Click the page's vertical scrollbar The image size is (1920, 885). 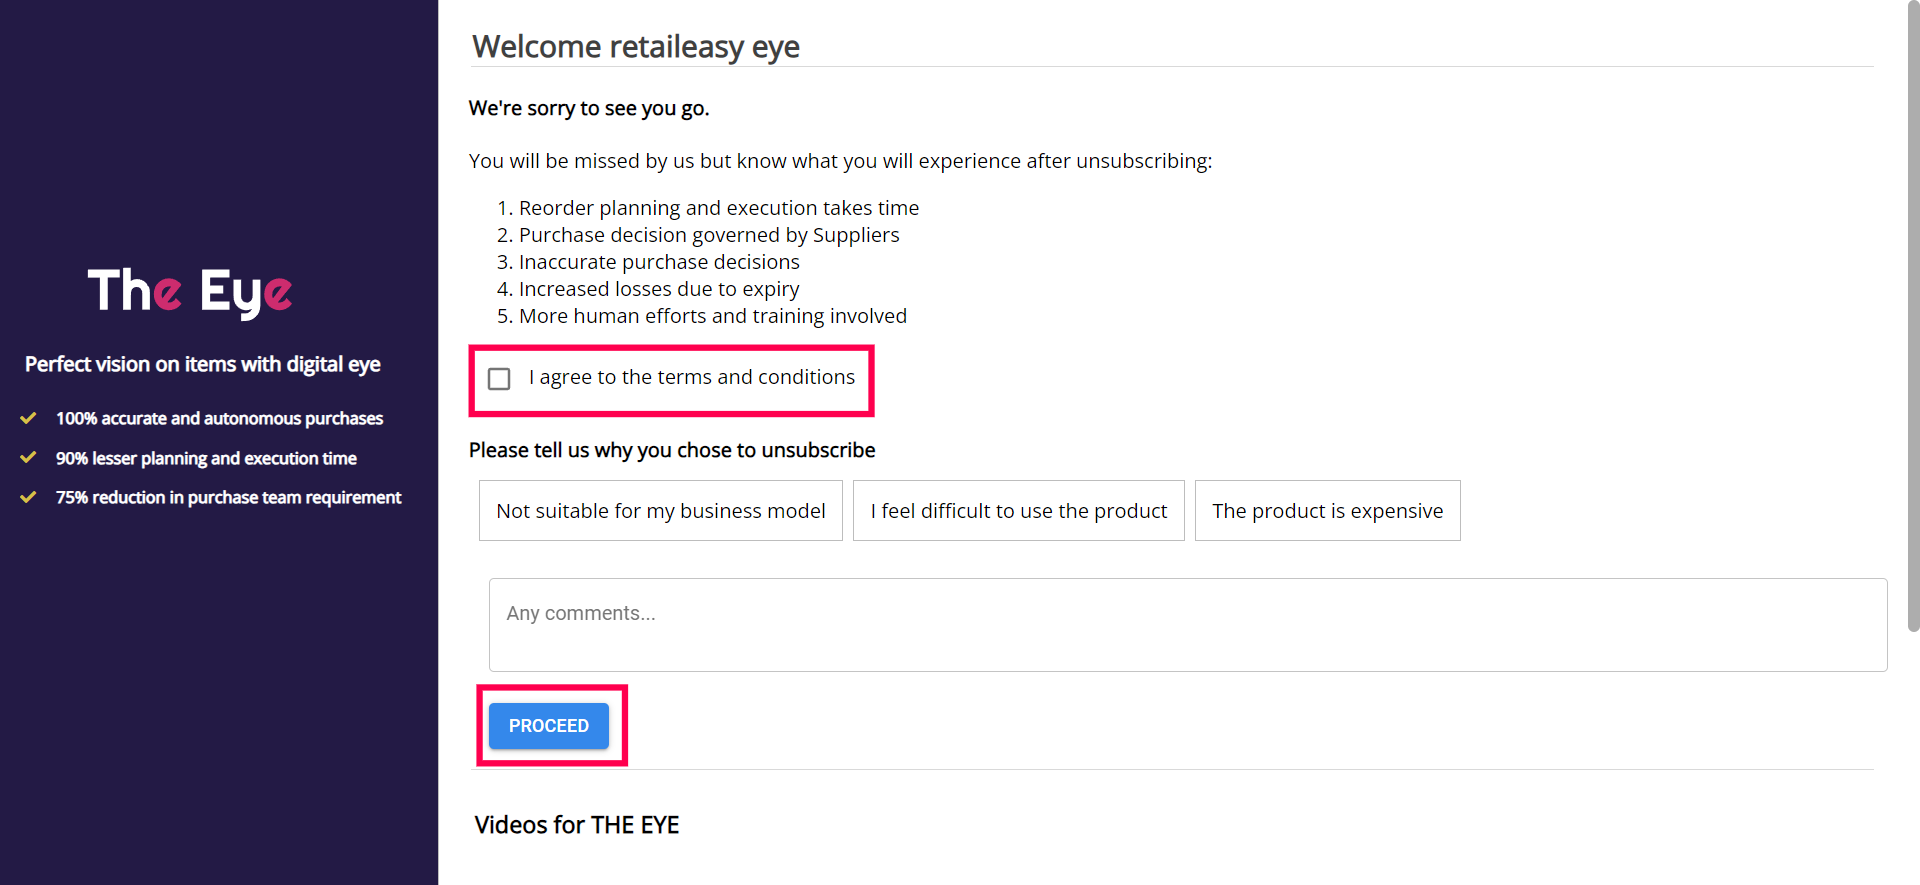pos(1913,320)
